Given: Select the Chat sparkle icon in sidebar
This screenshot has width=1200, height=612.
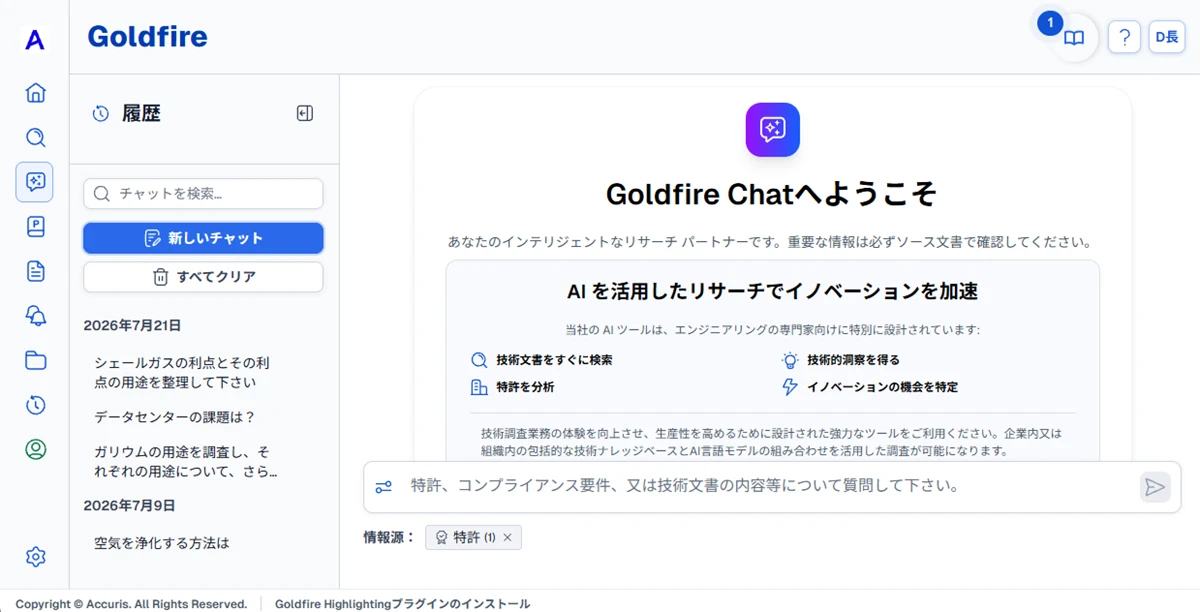Looking at the screenshot, I should 35,182.
